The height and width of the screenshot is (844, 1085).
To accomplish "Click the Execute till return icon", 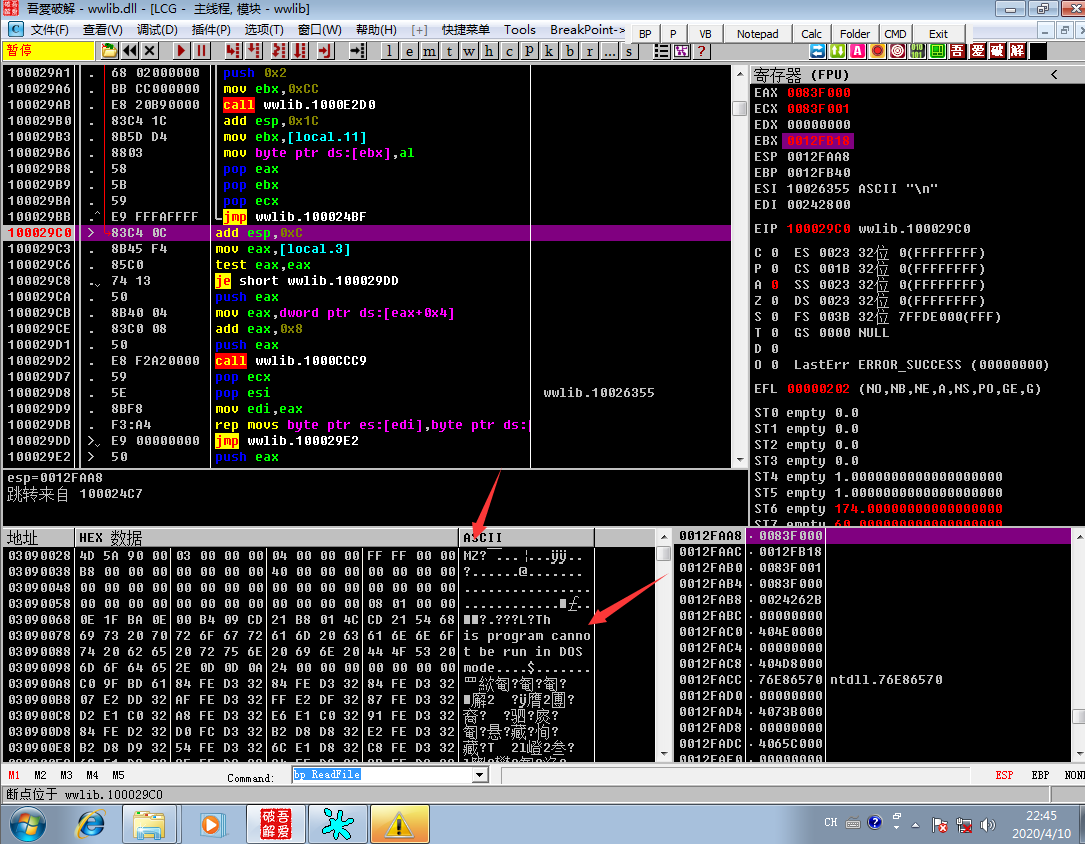I will [x=325, y=51].
